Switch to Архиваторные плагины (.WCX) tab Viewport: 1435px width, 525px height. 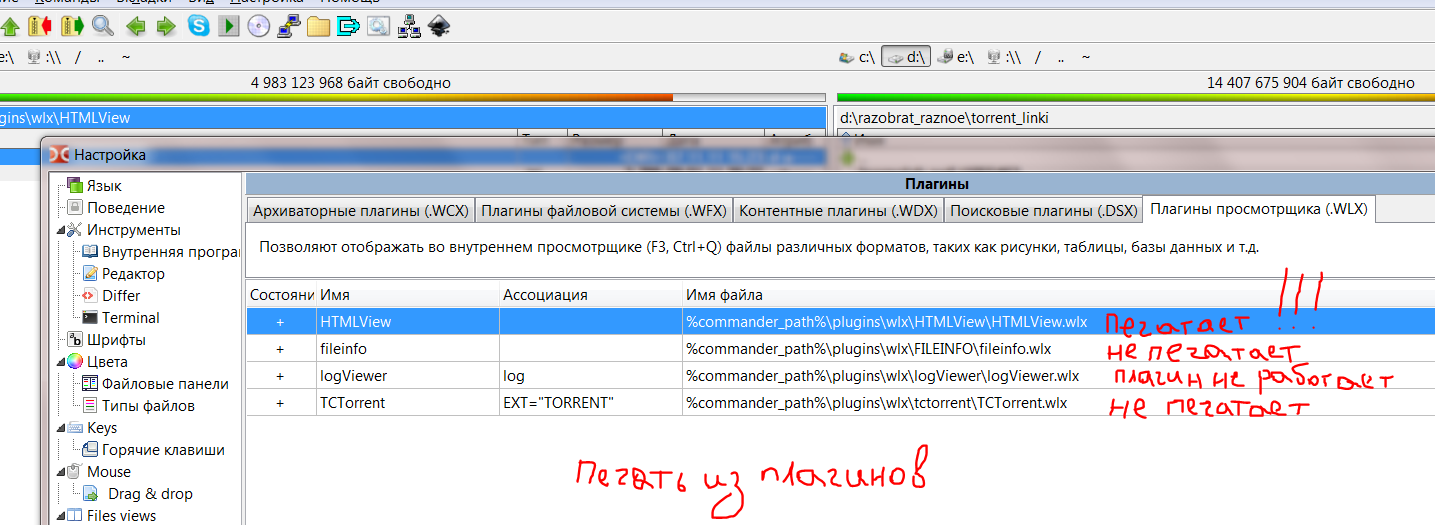[360, 210]
